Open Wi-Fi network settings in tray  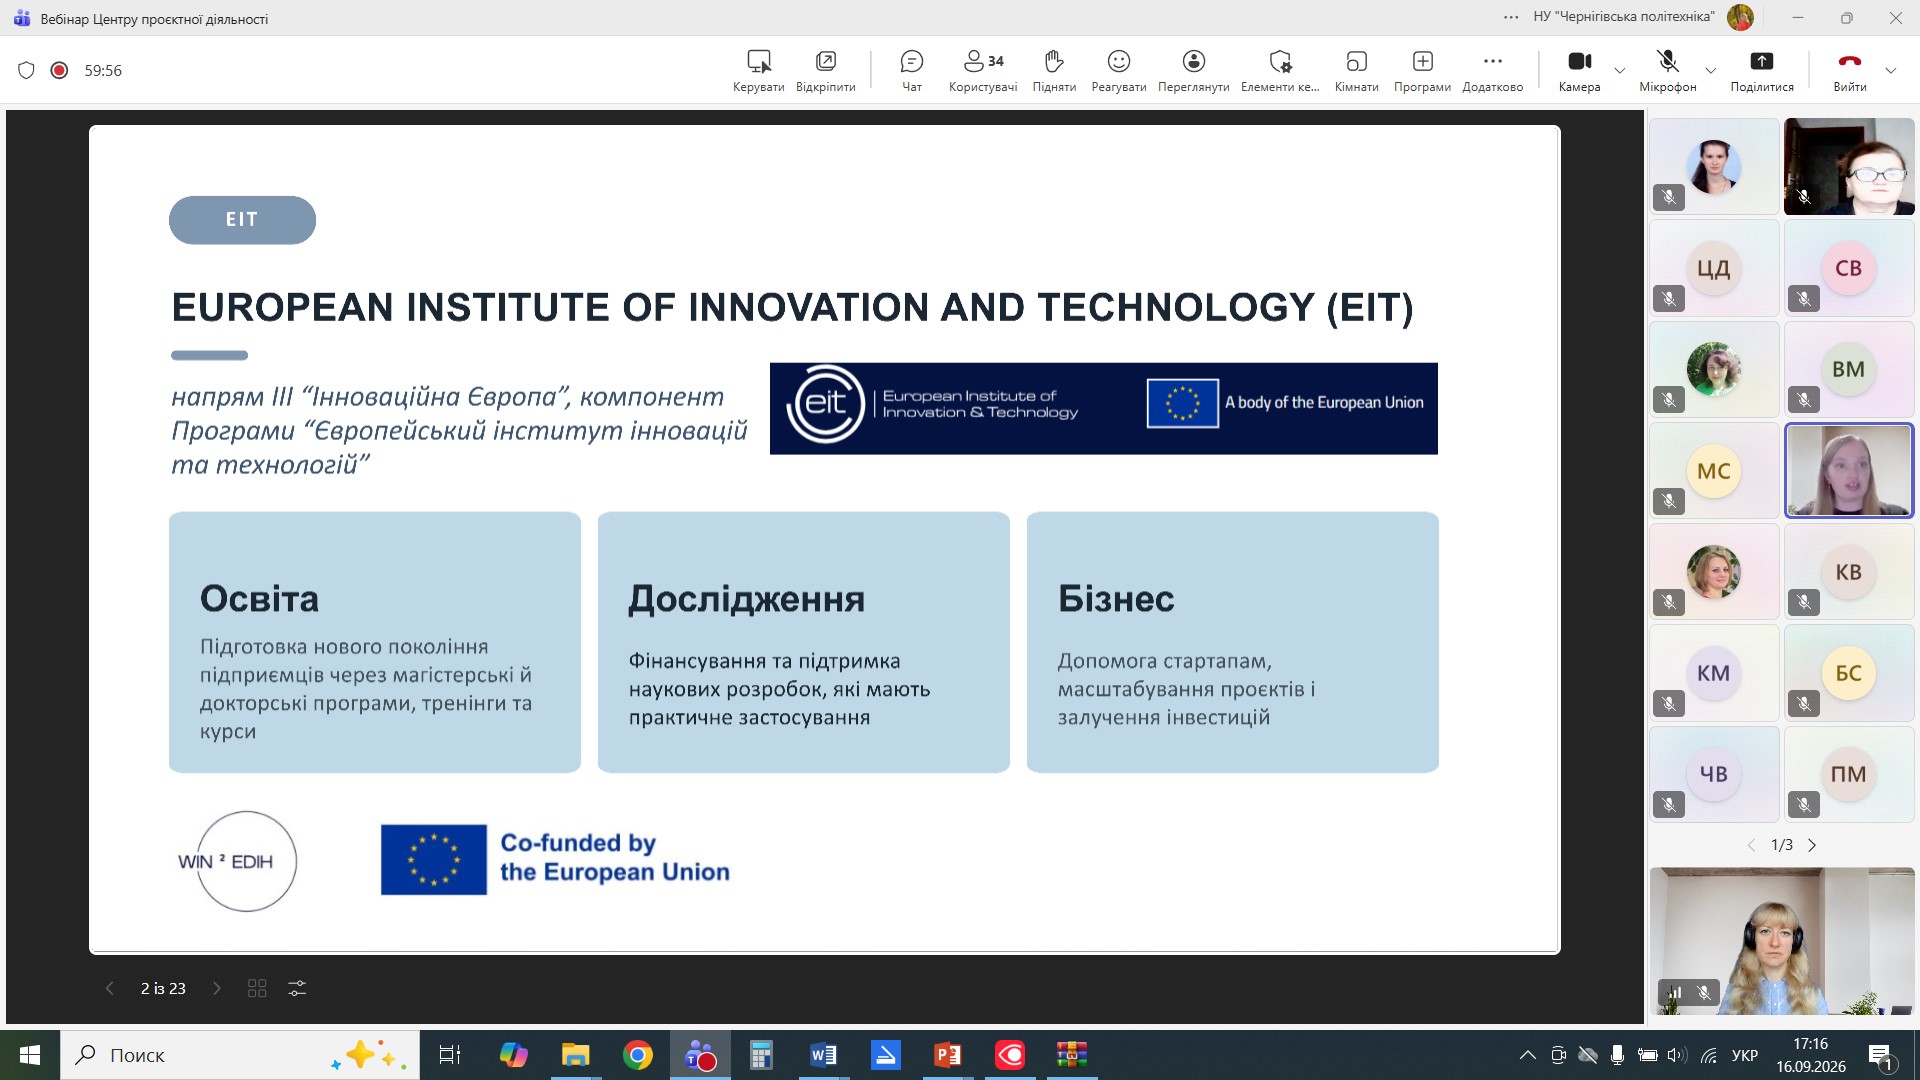[1709, 1055]
